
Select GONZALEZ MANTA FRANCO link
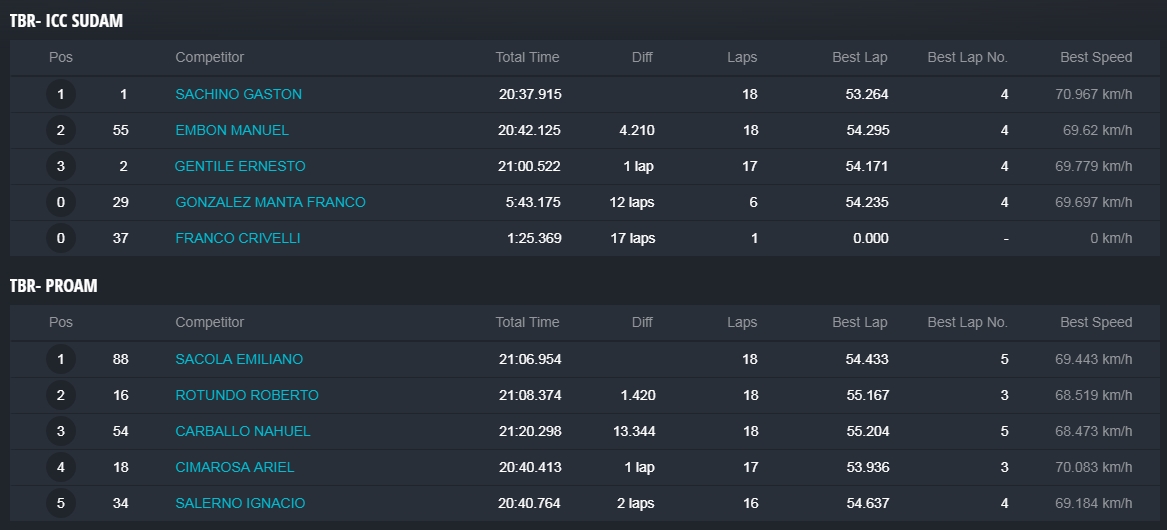270,202
